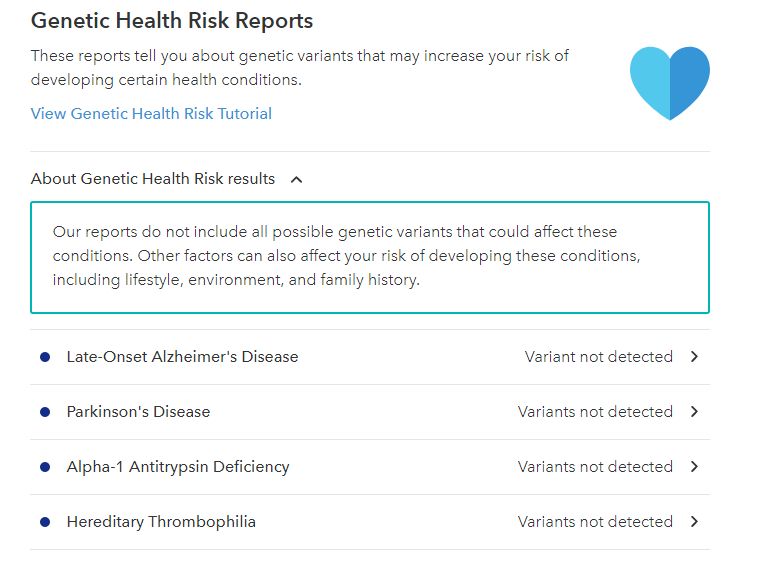Click the dot beside Parkinson's Disease

pyautogui.click(x=45, y=412)
